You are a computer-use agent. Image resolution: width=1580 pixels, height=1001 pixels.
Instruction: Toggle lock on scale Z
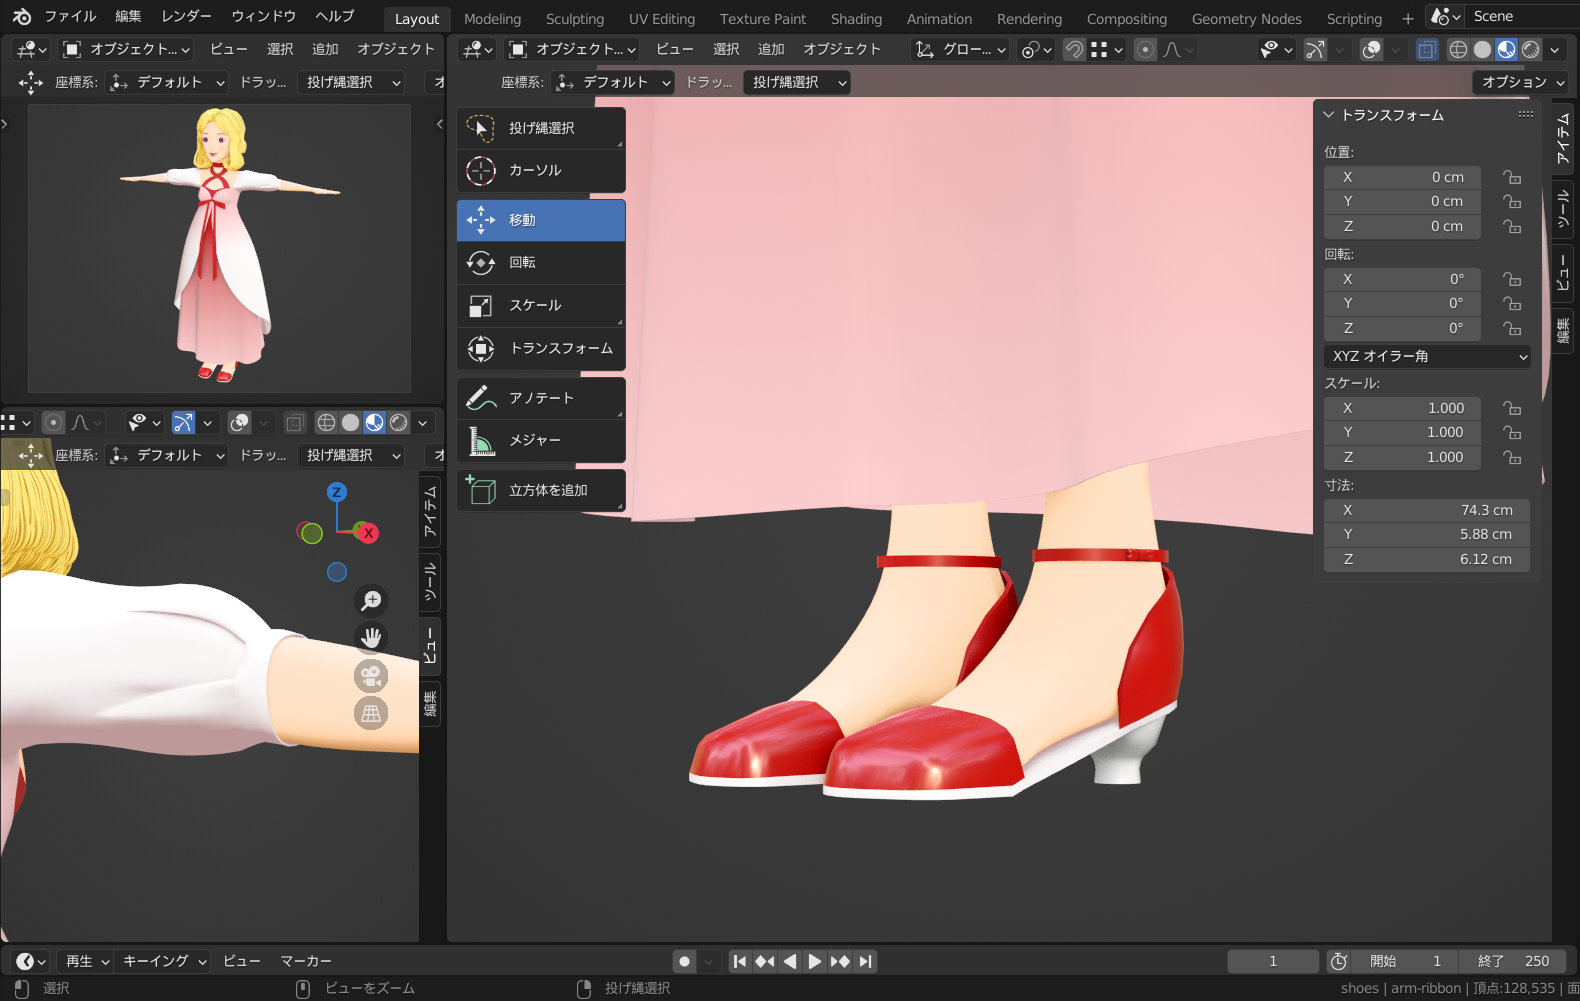coord(1512,457)
